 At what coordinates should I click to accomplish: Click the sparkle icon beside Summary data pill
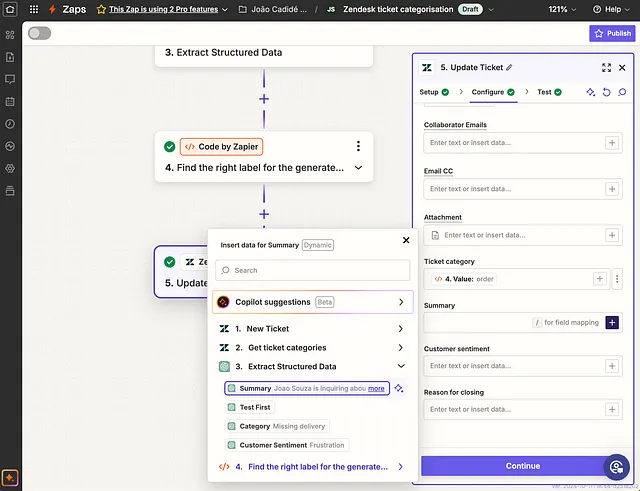(x=399, y=388)
